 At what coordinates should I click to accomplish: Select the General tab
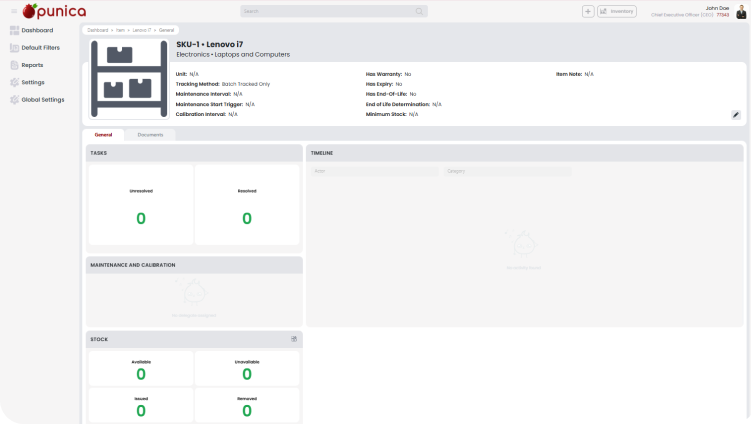coord(103,135)
